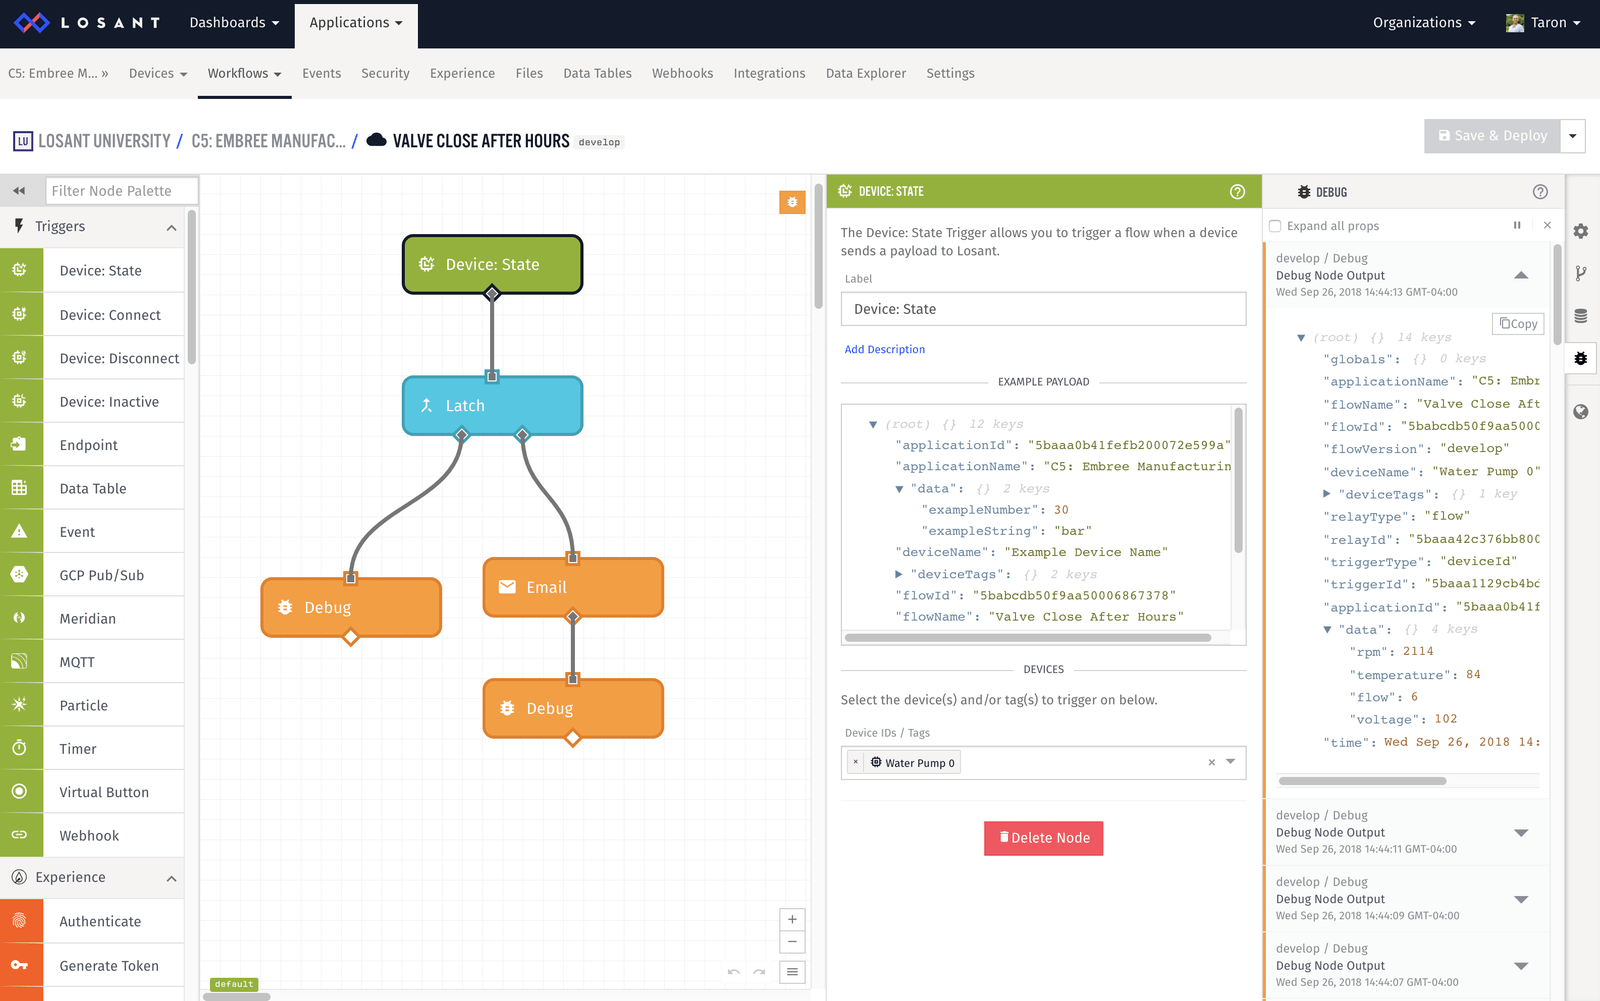Expand deviceTags in the example payload

pyautogui.click(x=898, y=574)
